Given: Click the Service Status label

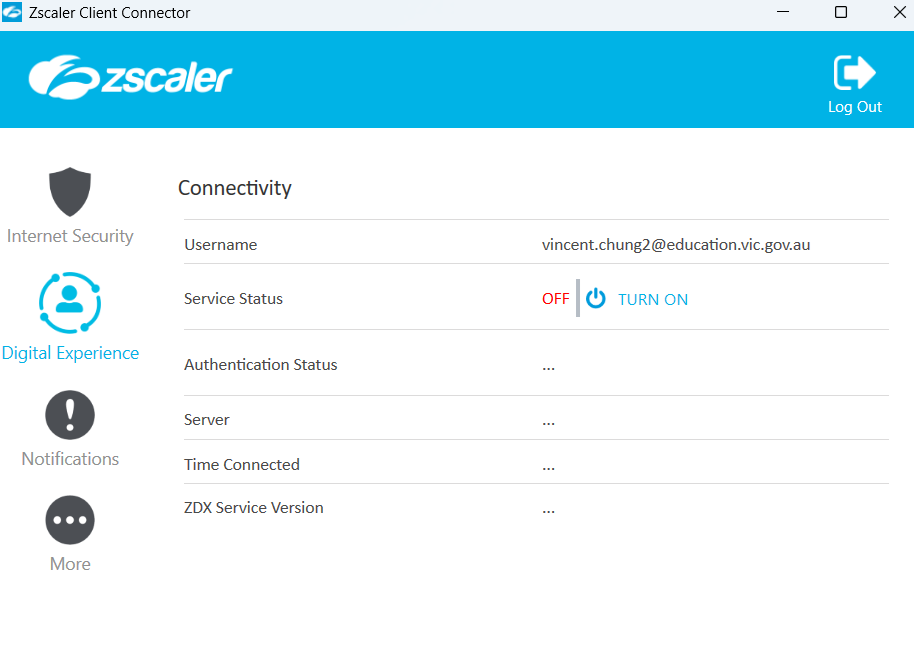Looking at the screenshot, I should [x=233, y=299].
